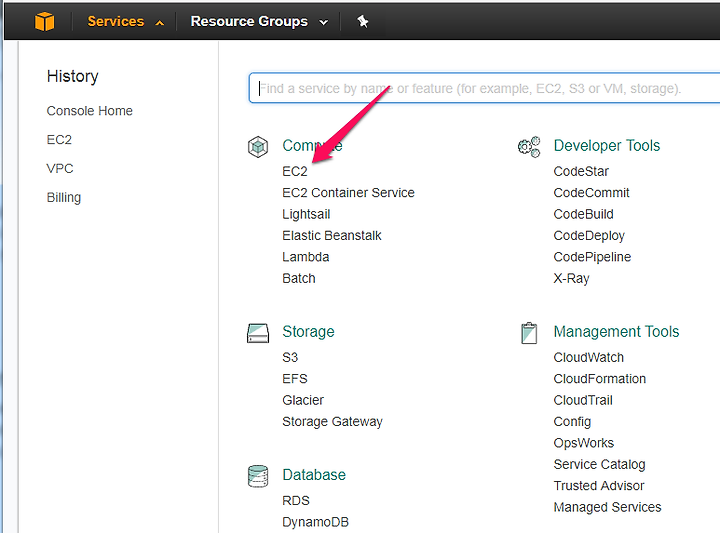
Task: Click the History heading
Action: (73, 76)
